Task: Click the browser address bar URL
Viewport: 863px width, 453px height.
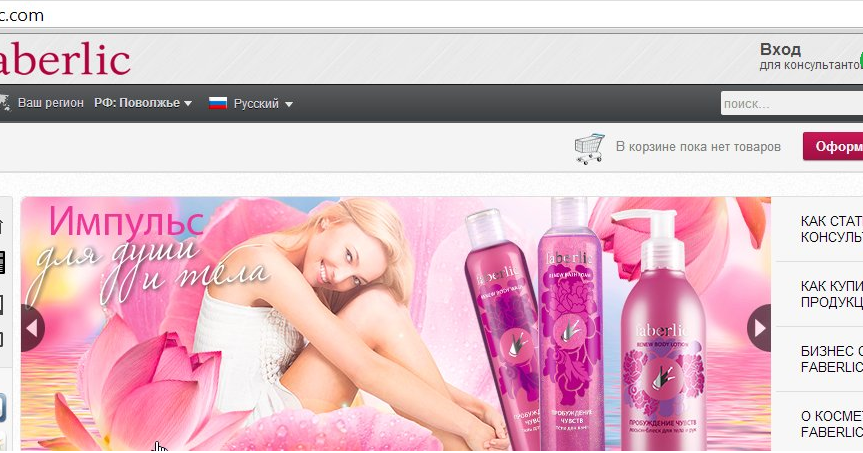Action: [22, 15]
